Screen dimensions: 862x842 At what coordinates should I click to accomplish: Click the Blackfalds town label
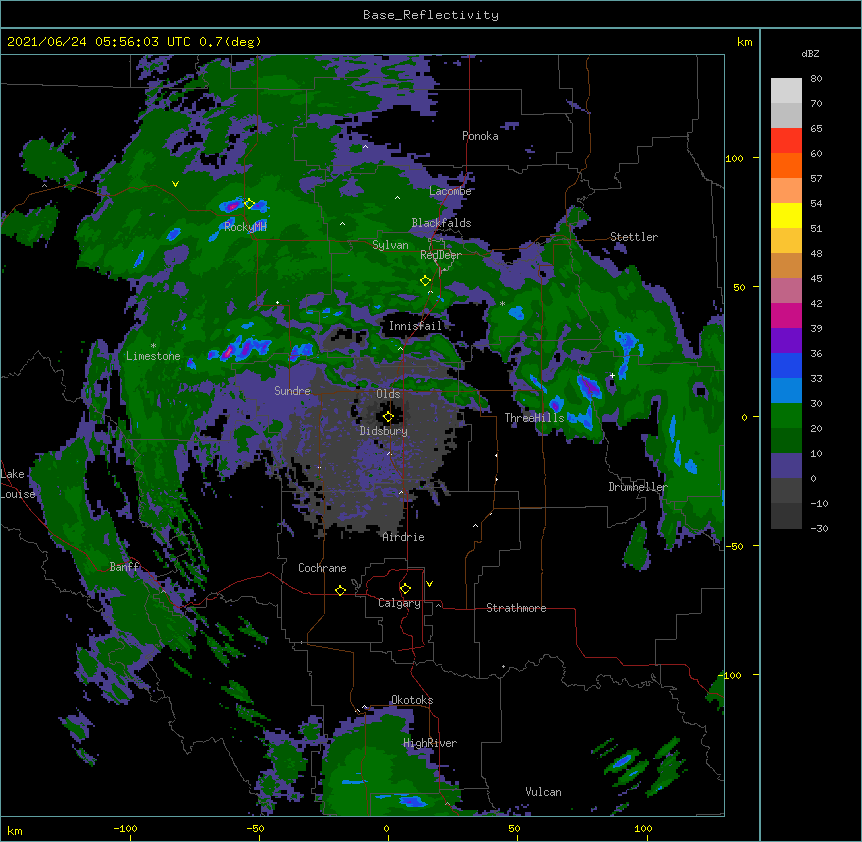point(441,223)
